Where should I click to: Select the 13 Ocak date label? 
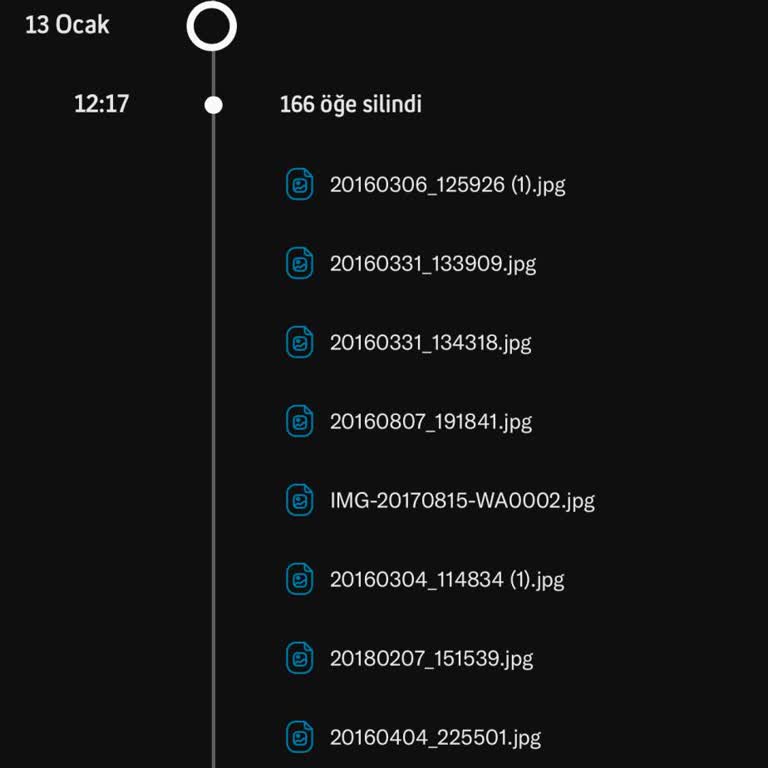pyautogui.click(x=67, y=25)
